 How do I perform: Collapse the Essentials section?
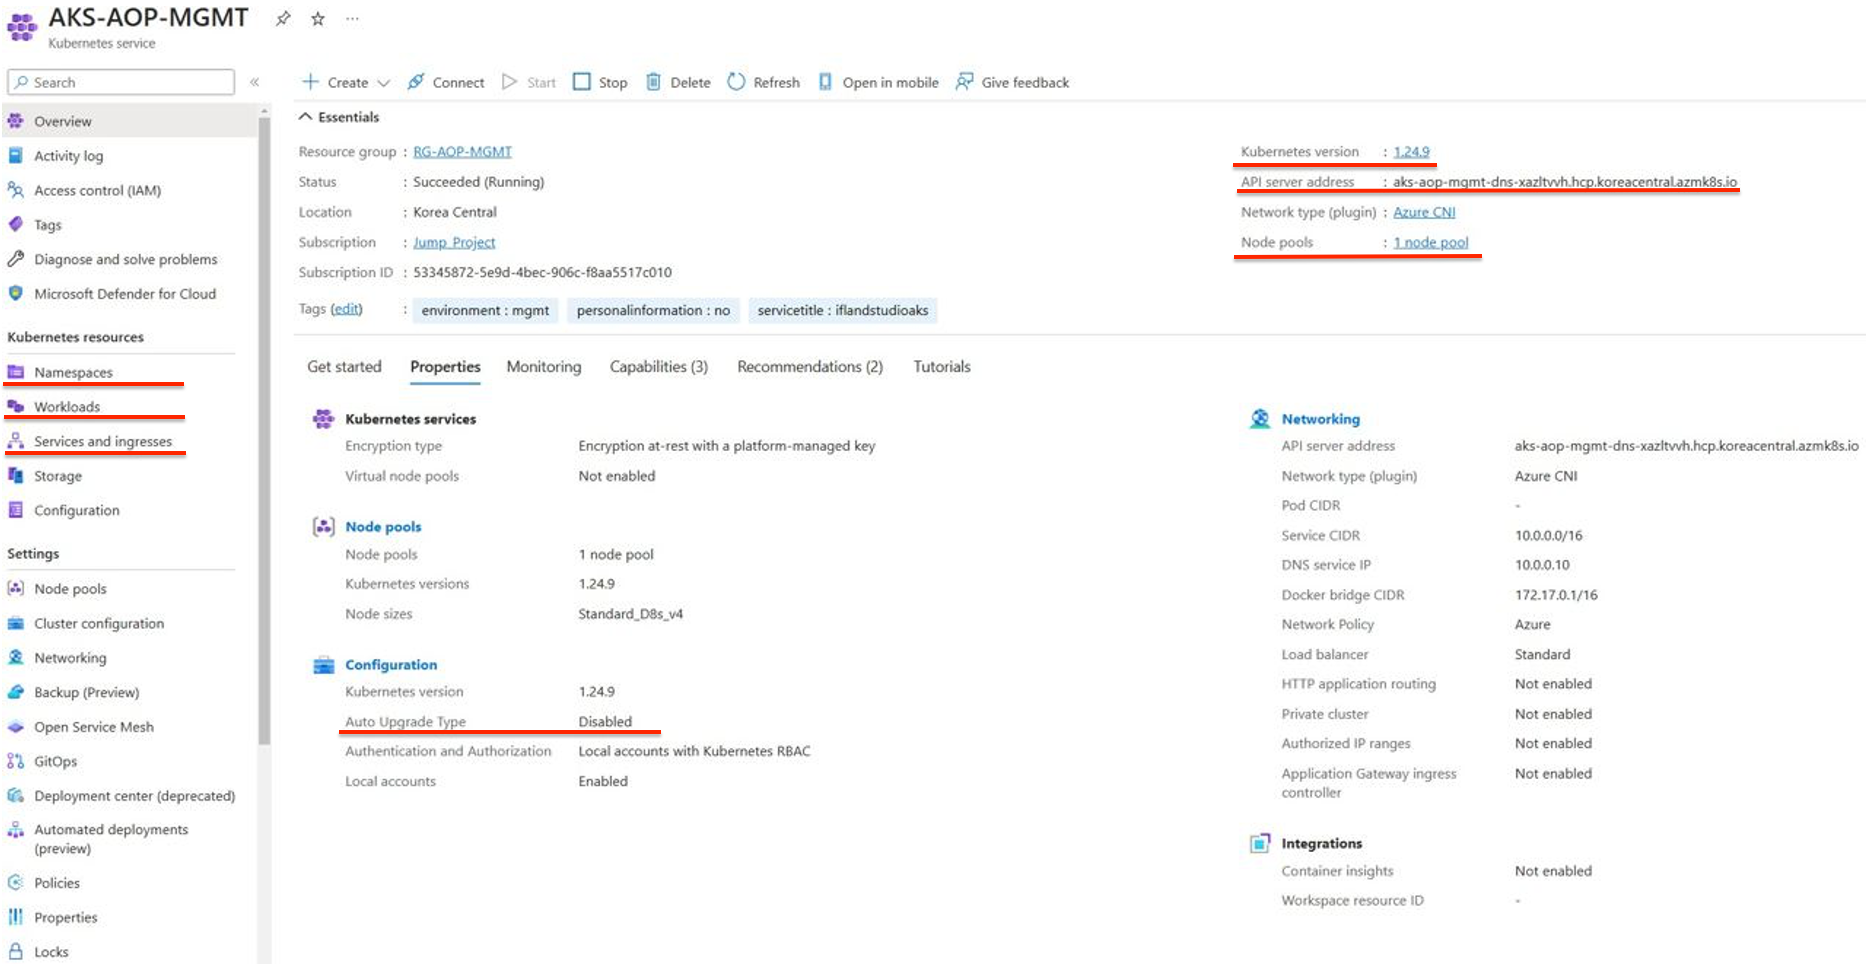(340, 117)
